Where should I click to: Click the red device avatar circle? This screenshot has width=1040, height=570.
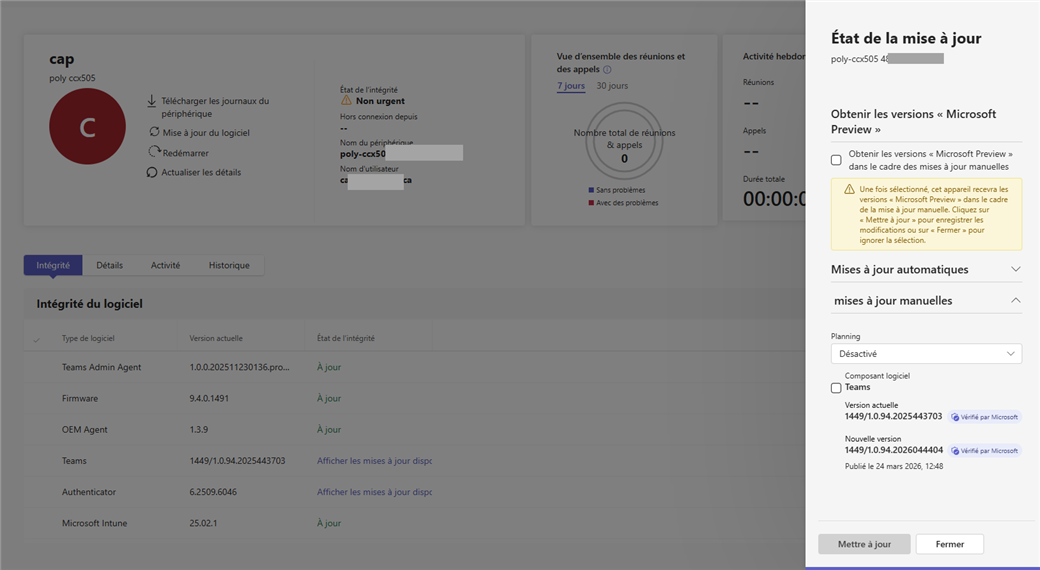click(x=87, y=127)
